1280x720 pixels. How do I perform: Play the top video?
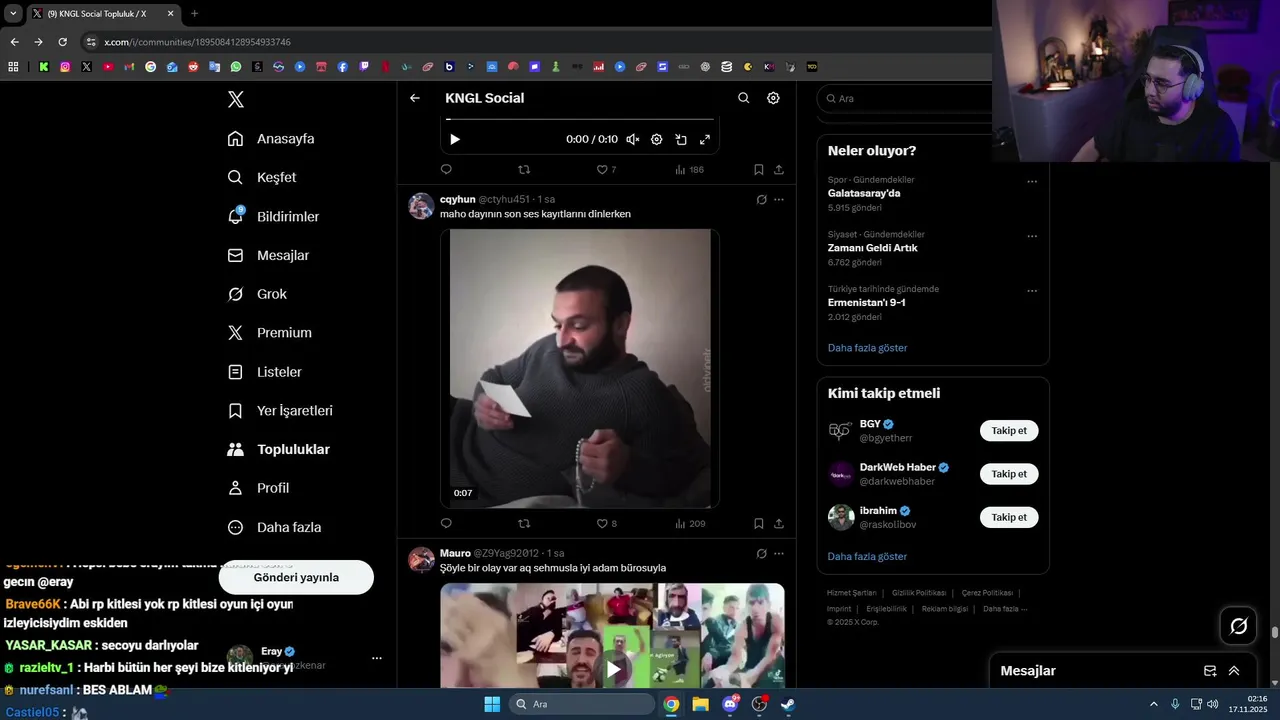pos(454,140)
